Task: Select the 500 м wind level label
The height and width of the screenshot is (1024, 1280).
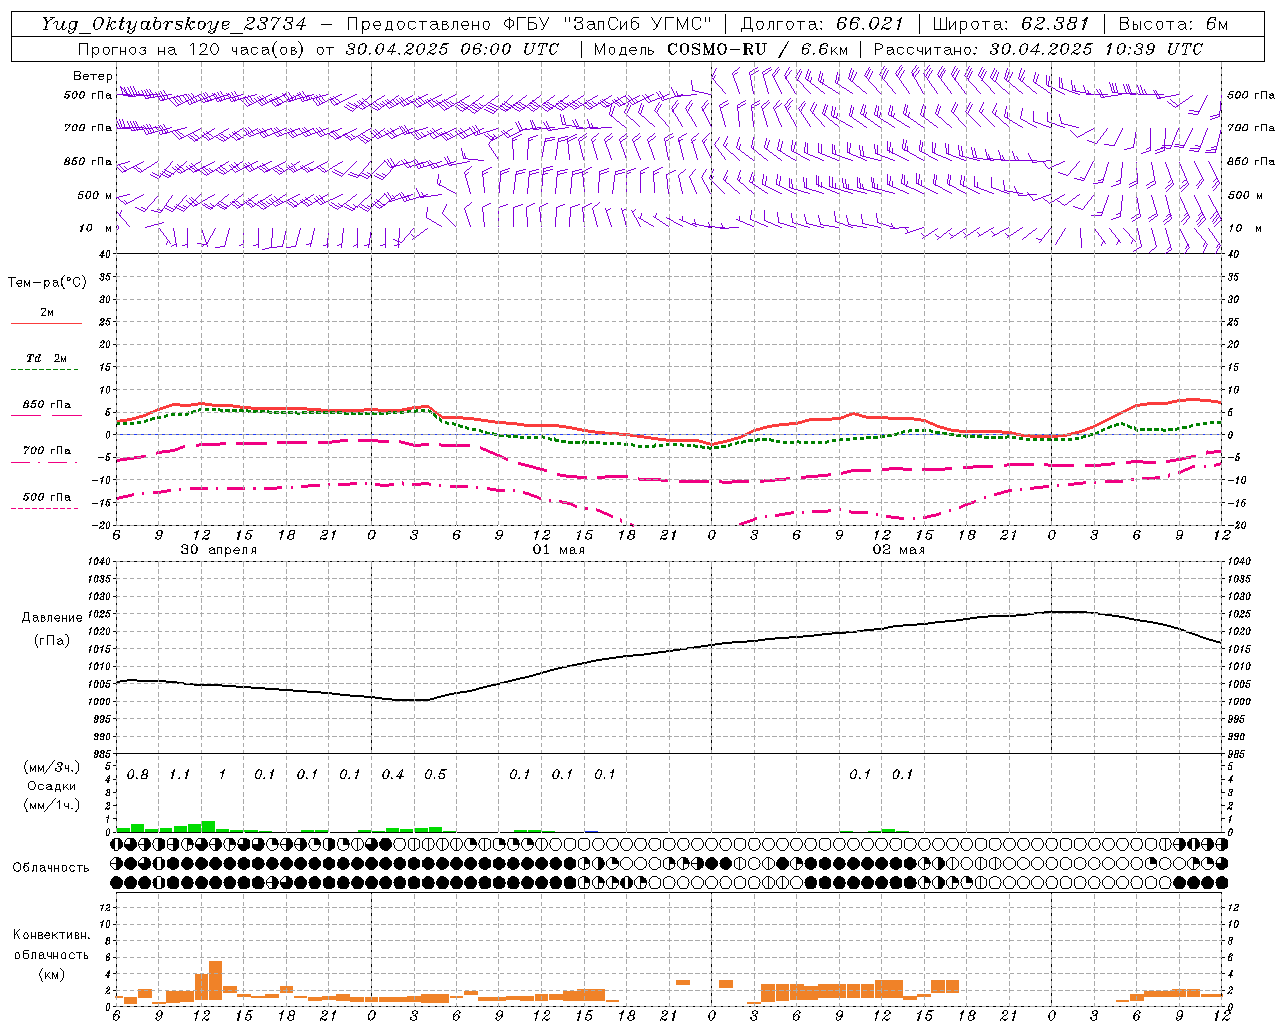Action: (x=95, y=195)
